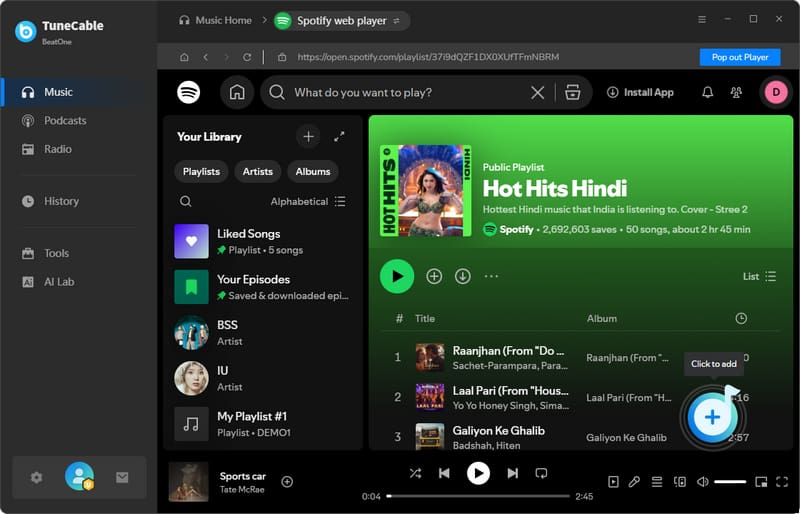Open Liked Songs playlist
800x514 pixels.
pos(263,241)
